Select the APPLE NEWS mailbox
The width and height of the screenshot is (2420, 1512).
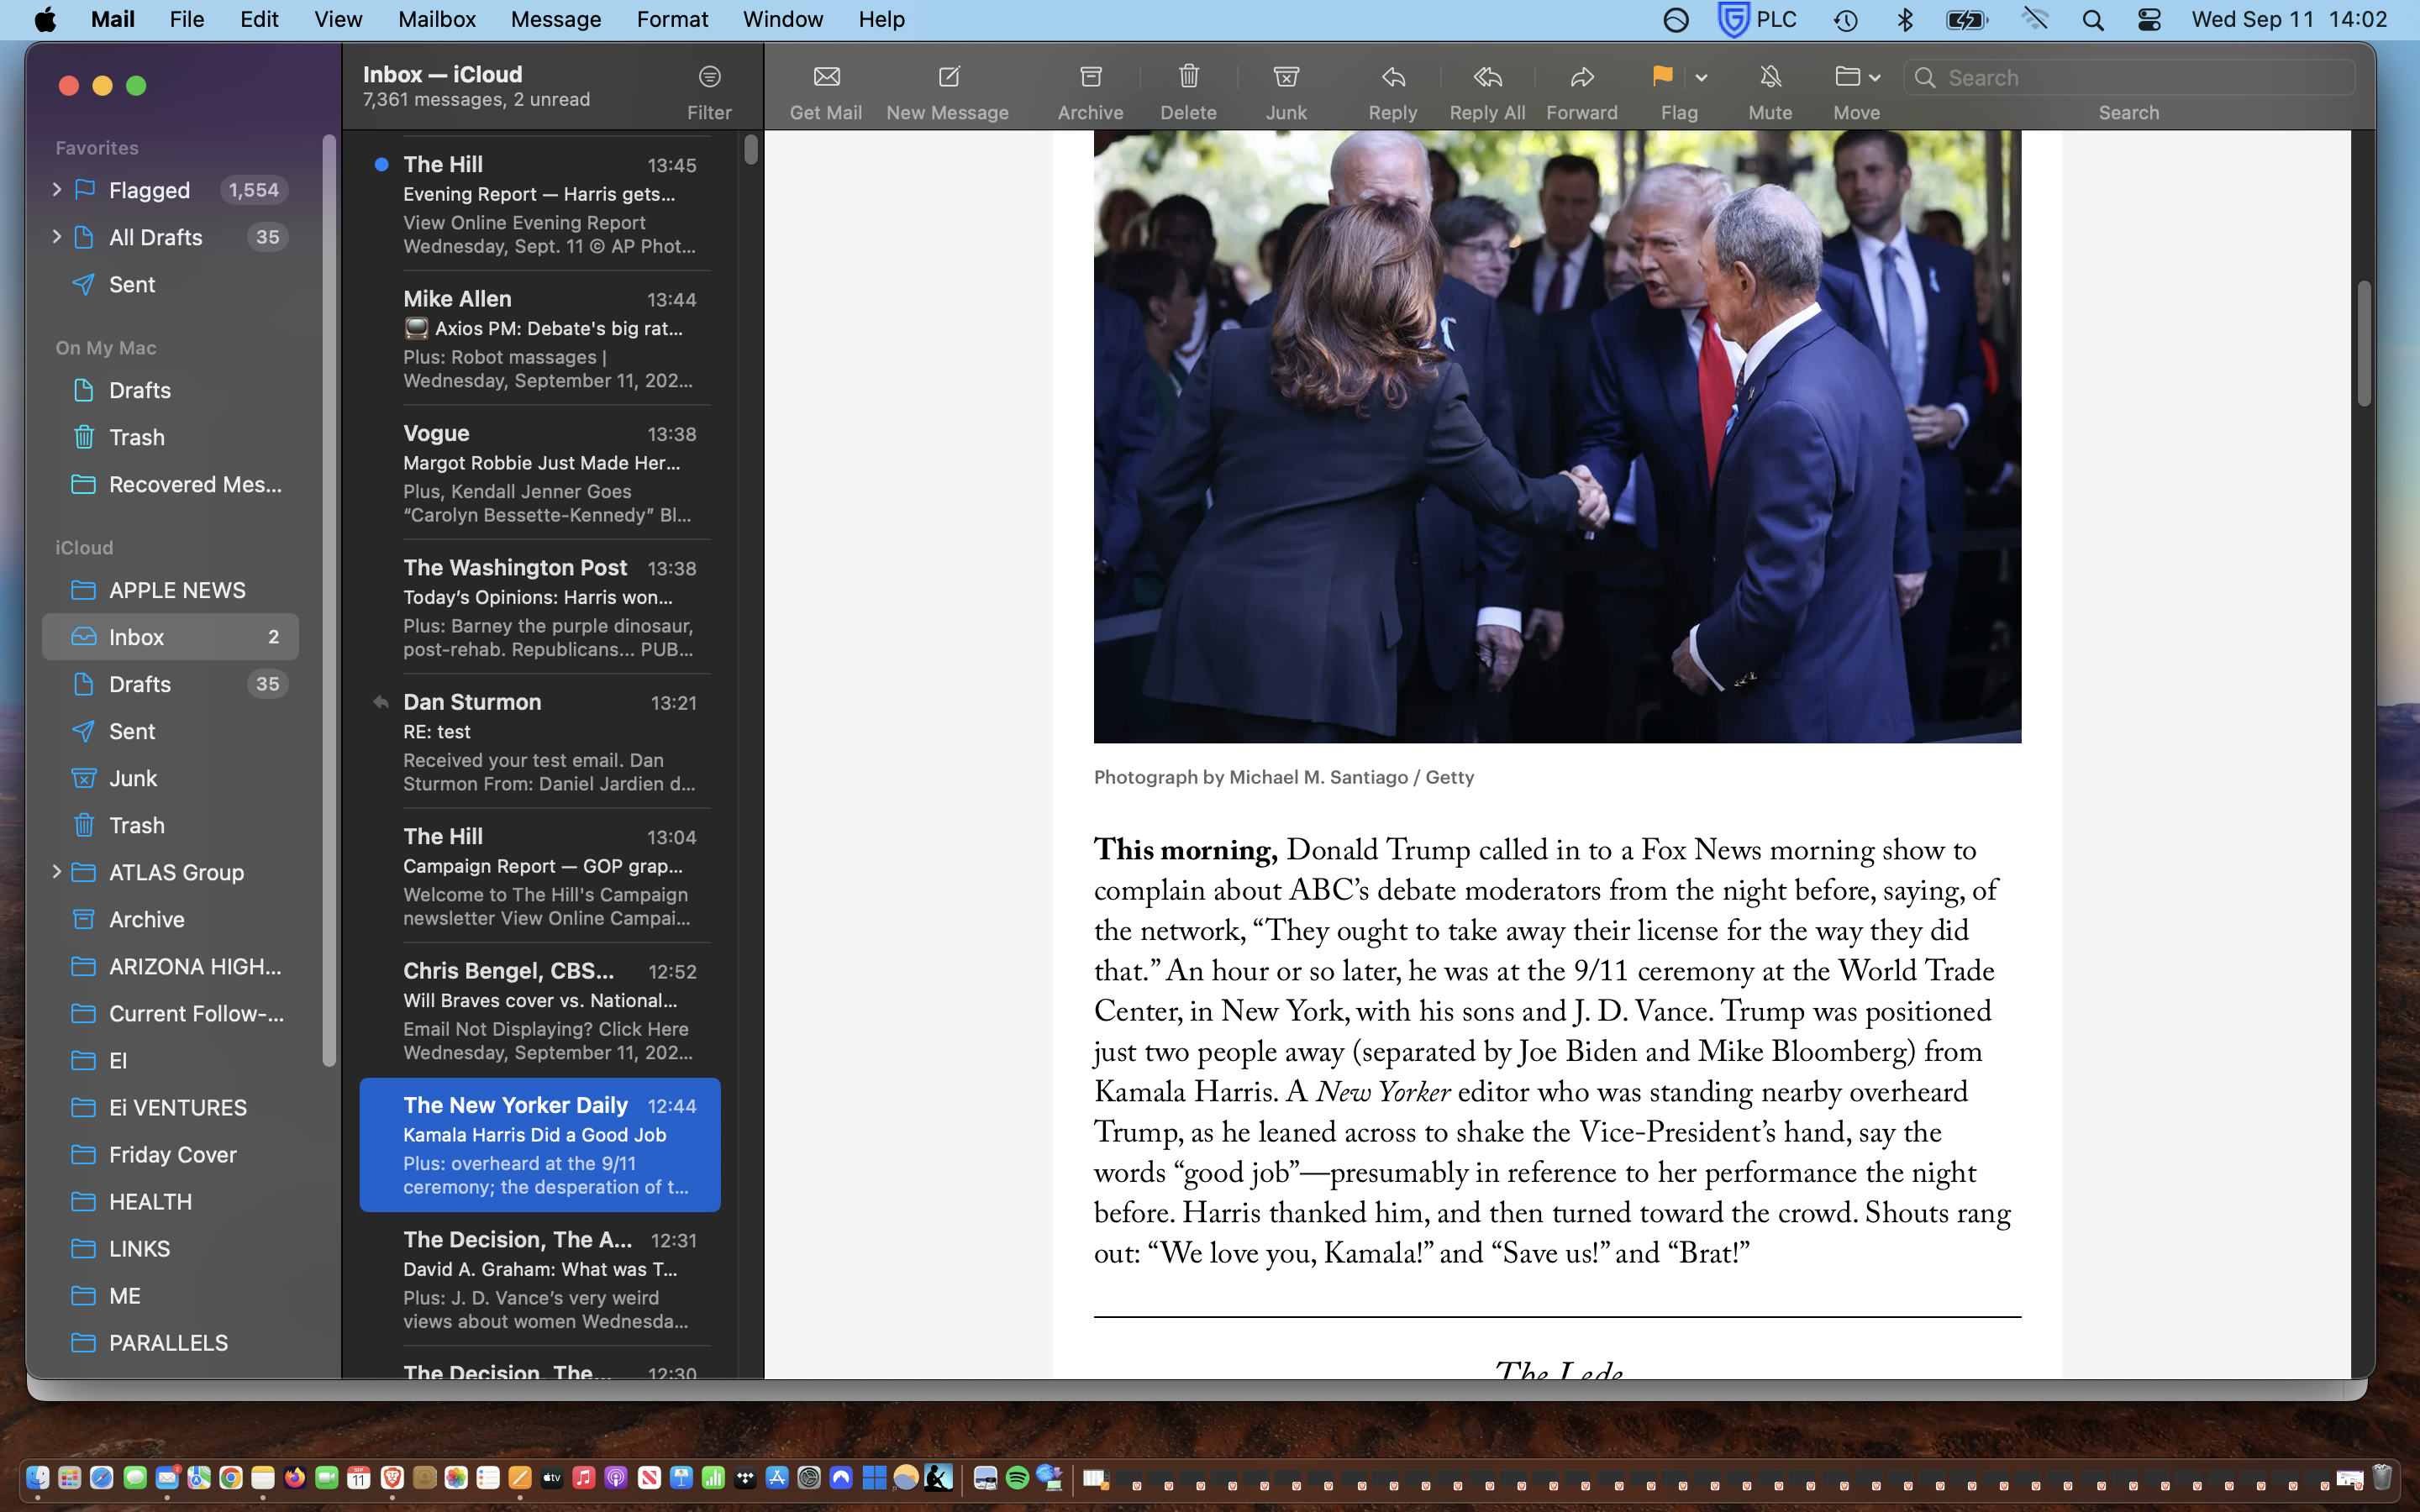(176, 590)
